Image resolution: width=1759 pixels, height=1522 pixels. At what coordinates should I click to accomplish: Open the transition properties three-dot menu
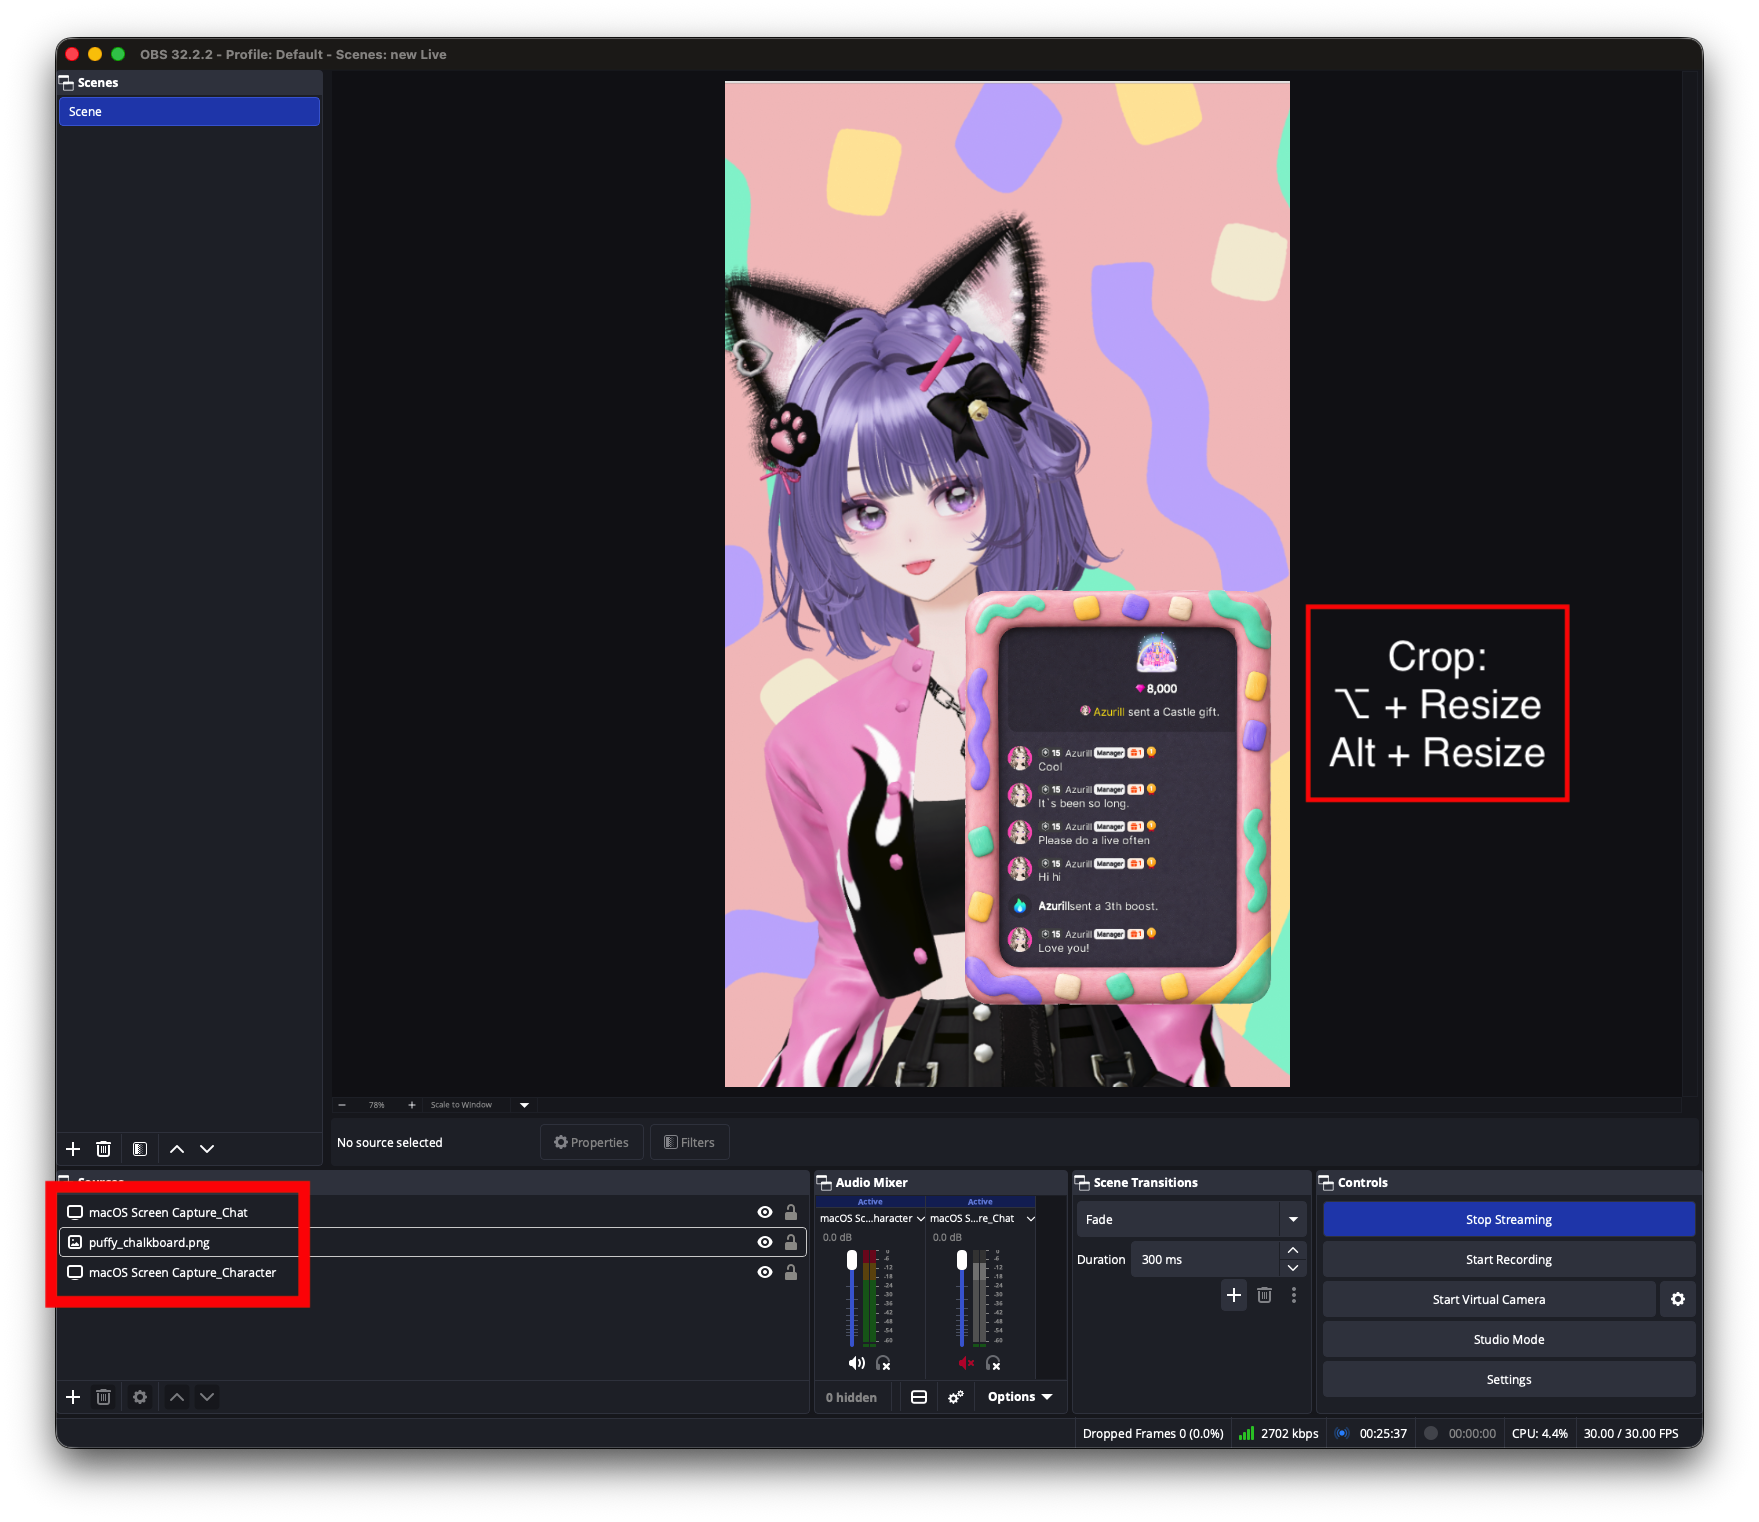point(1294,1295)
